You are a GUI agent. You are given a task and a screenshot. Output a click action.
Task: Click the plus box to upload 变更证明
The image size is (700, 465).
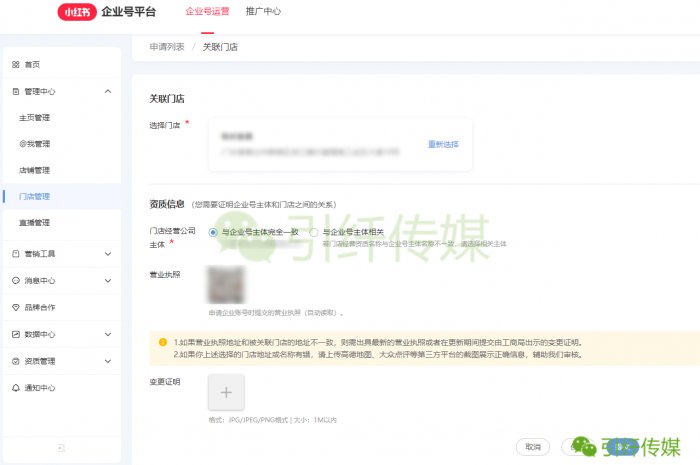(225, 393)
